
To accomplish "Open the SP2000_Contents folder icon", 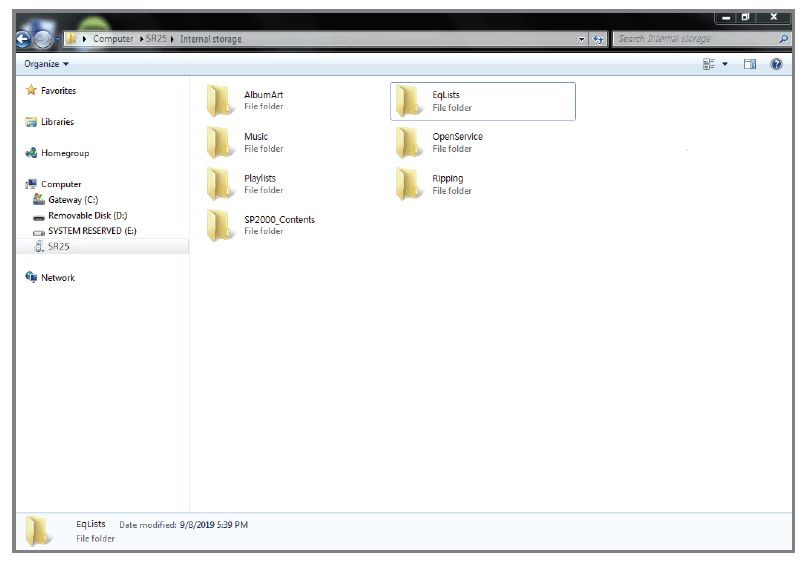I will click(219, 225).
